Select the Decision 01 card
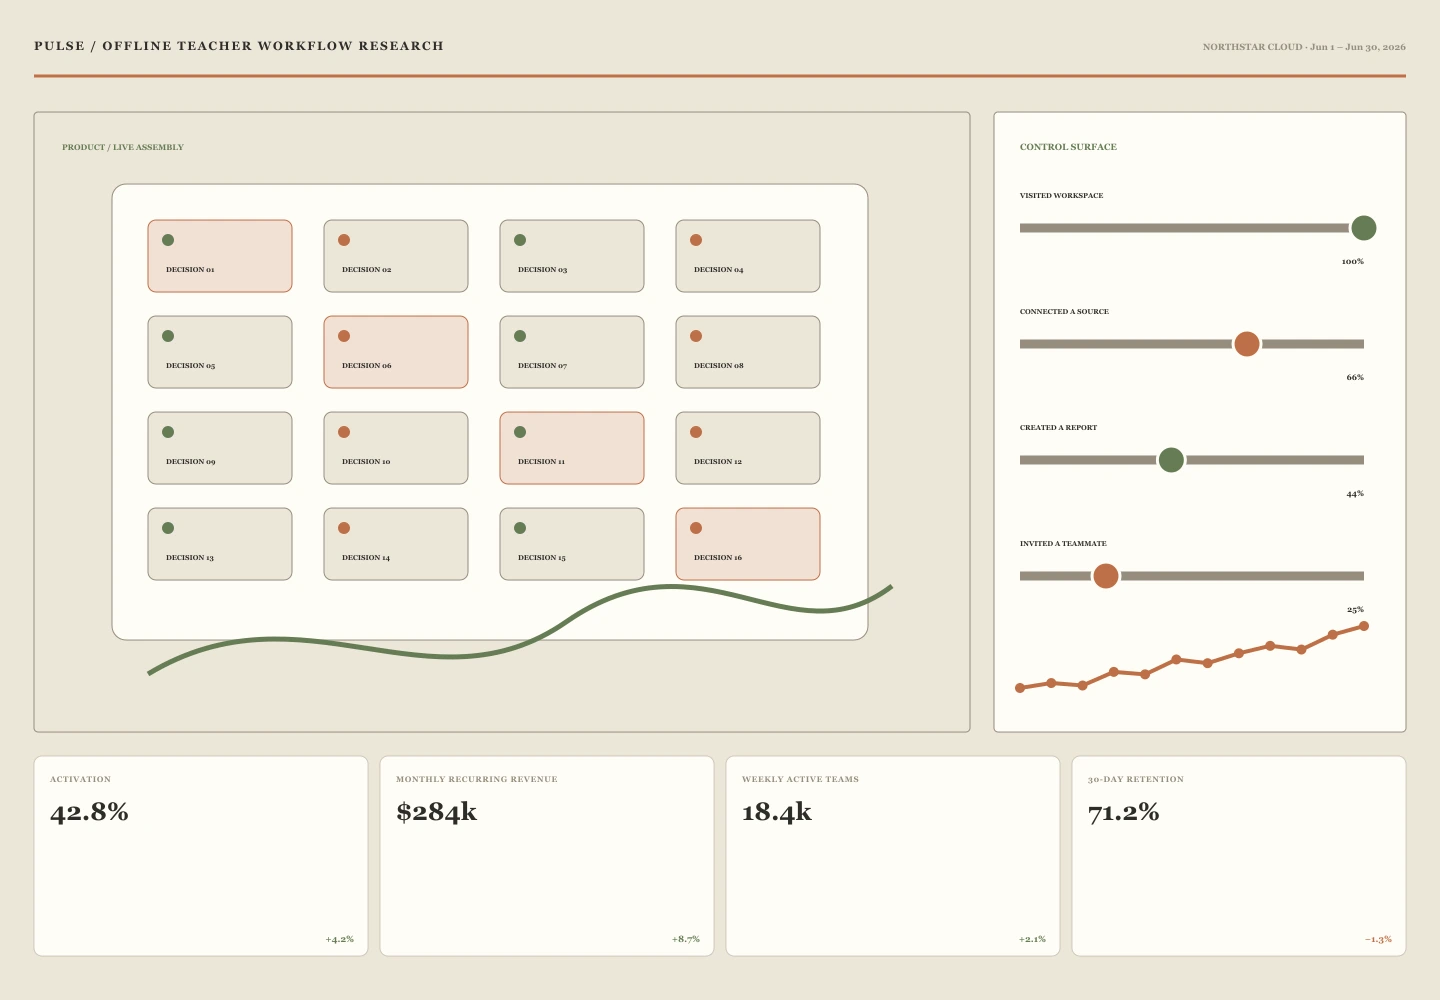Screen dimensions: 1440x1000 click(220, 256)
